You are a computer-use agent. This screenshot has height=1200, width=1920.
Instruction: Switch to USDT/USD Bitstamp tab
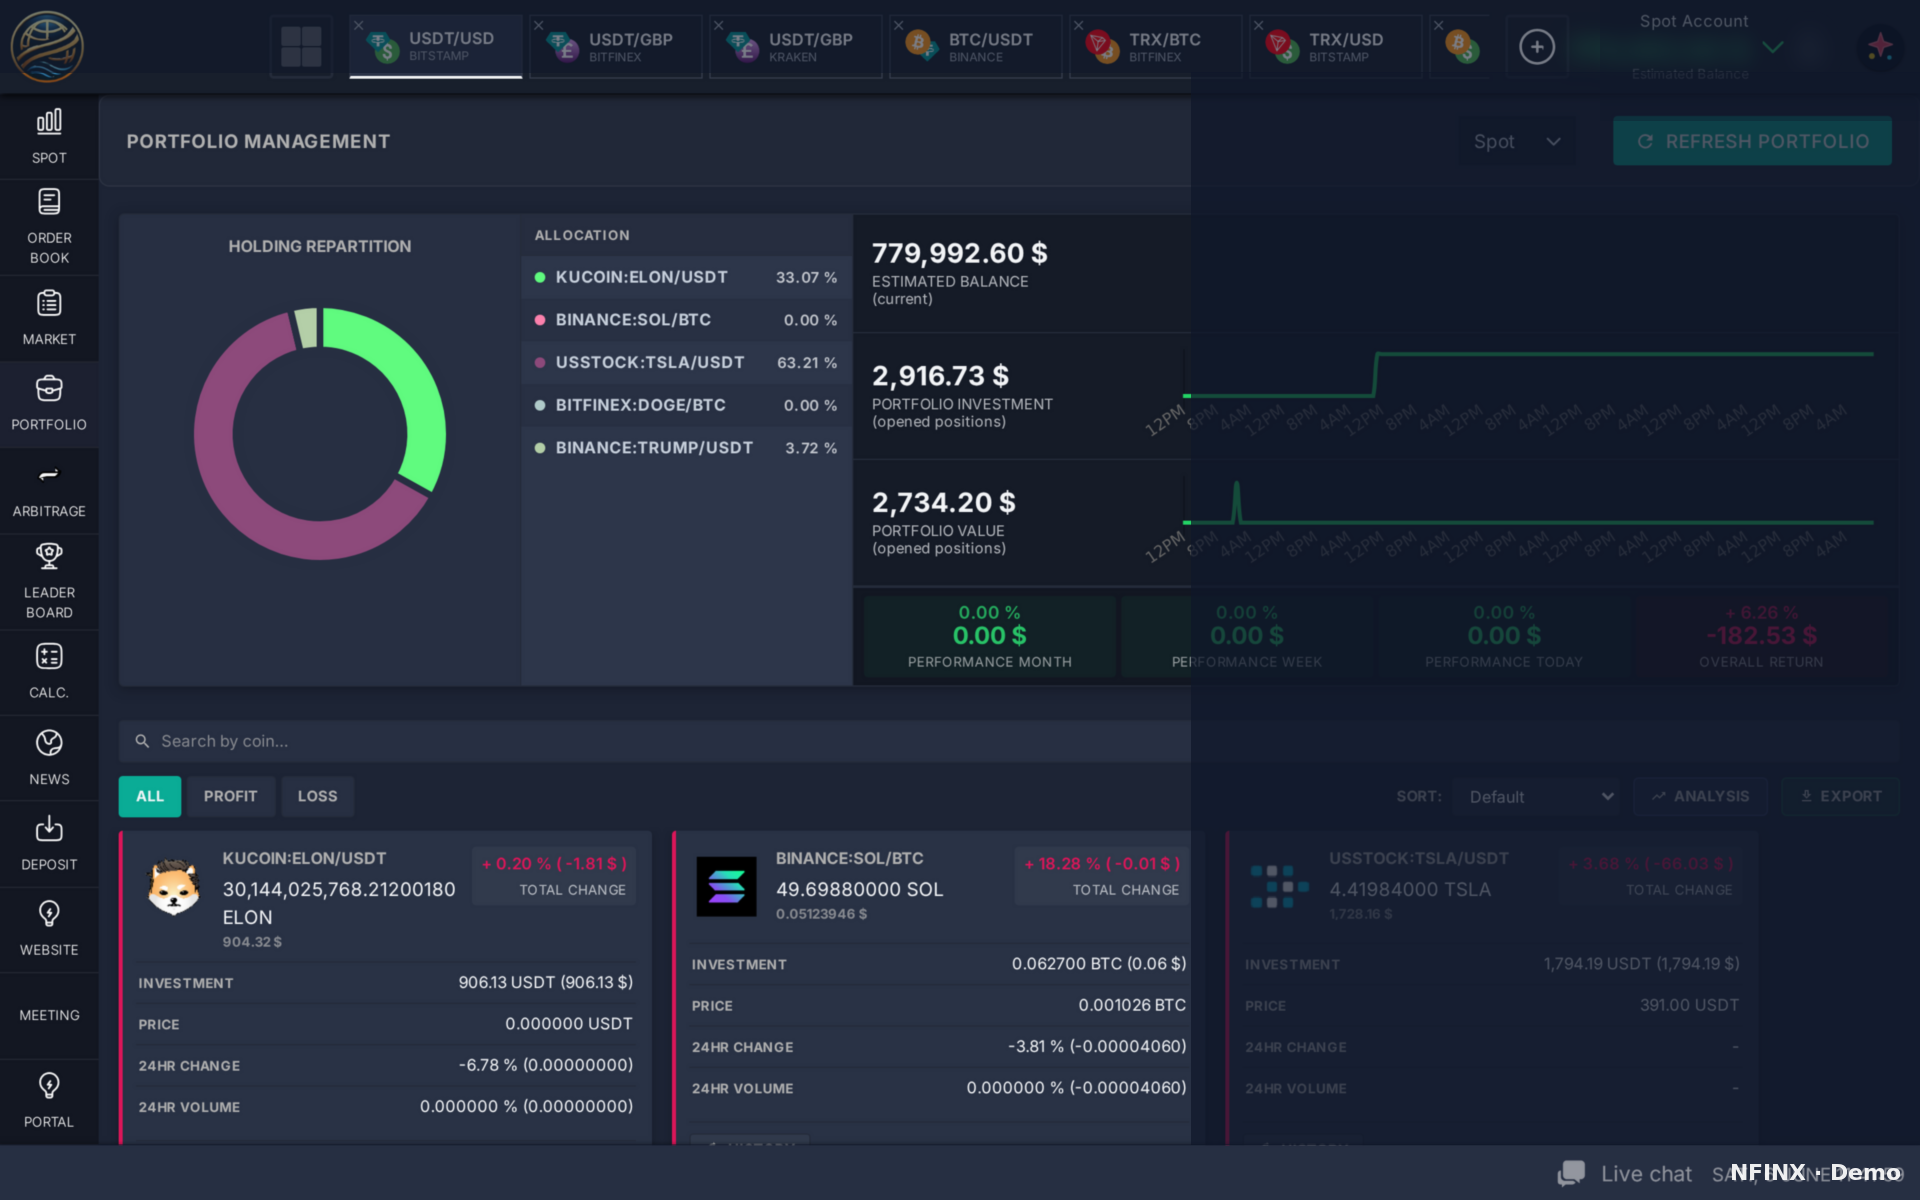pos(436,46)
